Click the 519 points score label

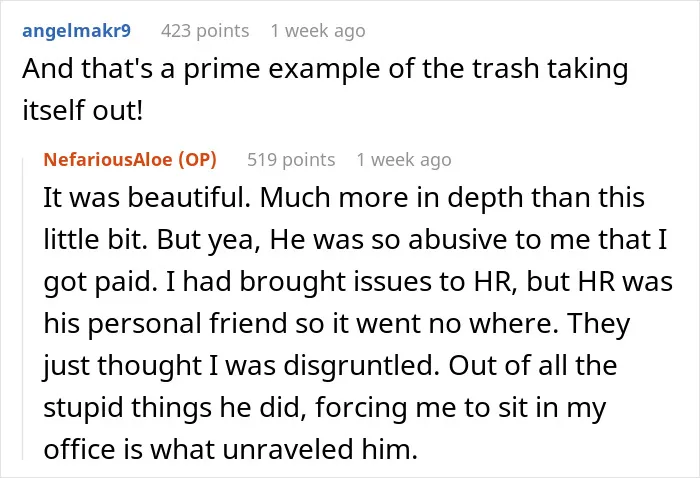pyautogui.click(x=291, y=159)
